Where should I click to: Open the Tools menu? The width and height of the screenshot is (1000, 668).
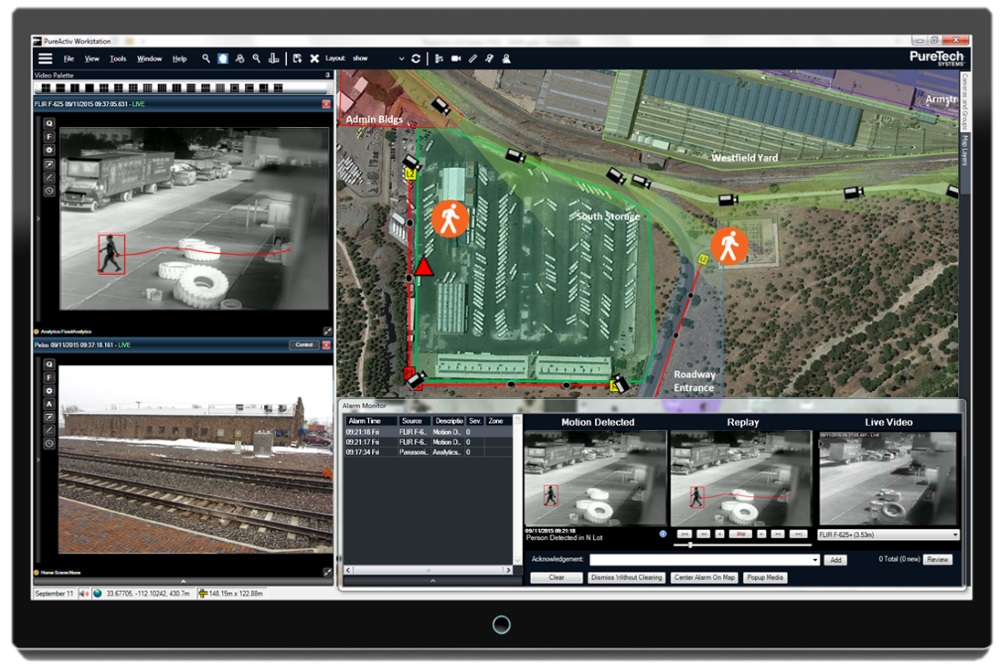[116, 58]
